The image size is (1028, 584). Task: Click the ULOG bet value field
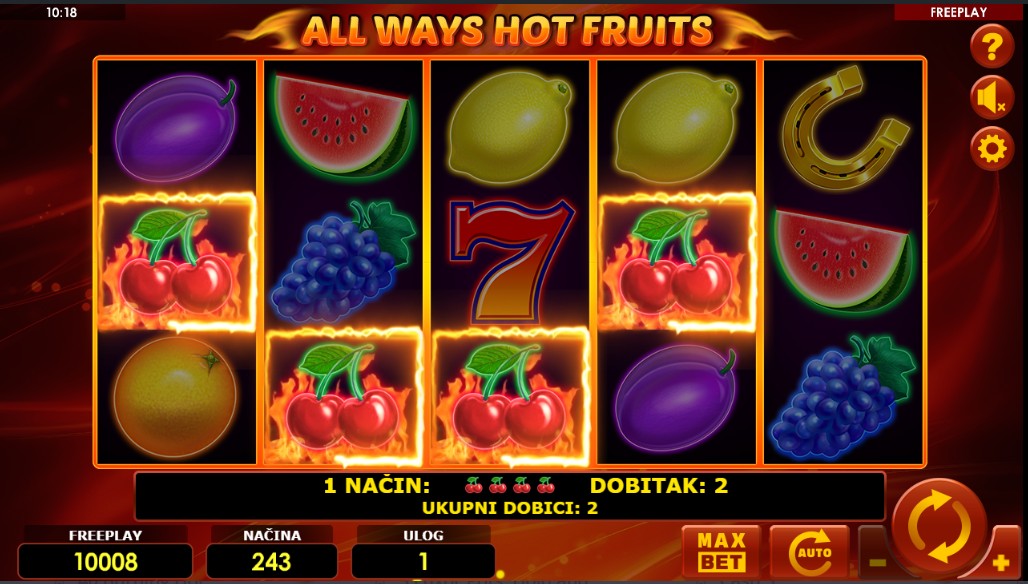[423, 562]
